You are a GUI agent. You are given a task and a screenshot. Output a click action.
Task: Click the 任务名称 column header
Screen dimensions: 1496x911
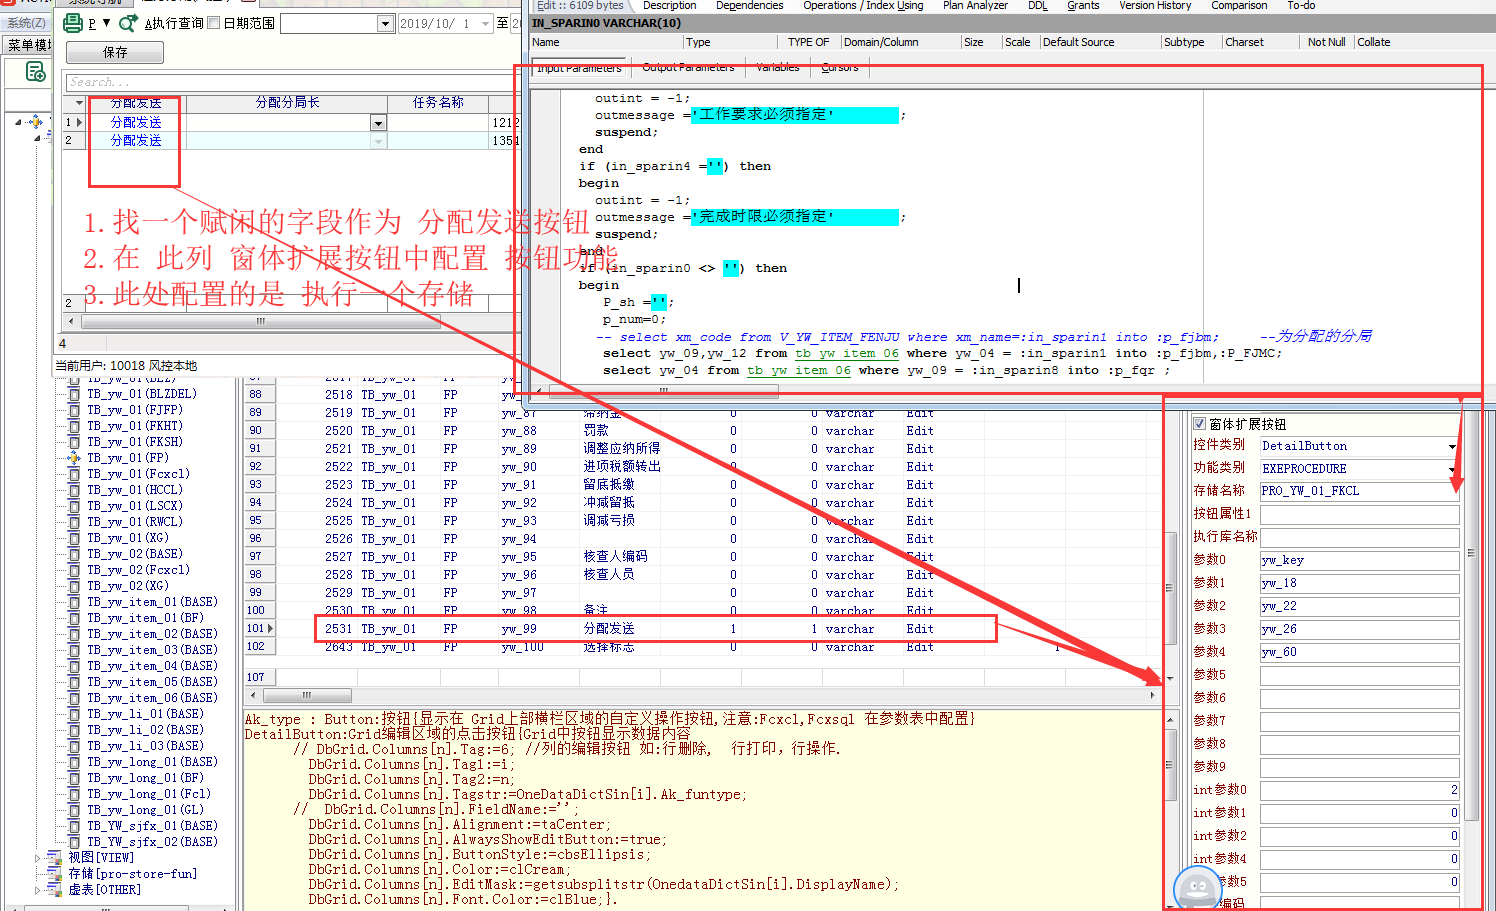pyautogui.click(x=438, y=103)
